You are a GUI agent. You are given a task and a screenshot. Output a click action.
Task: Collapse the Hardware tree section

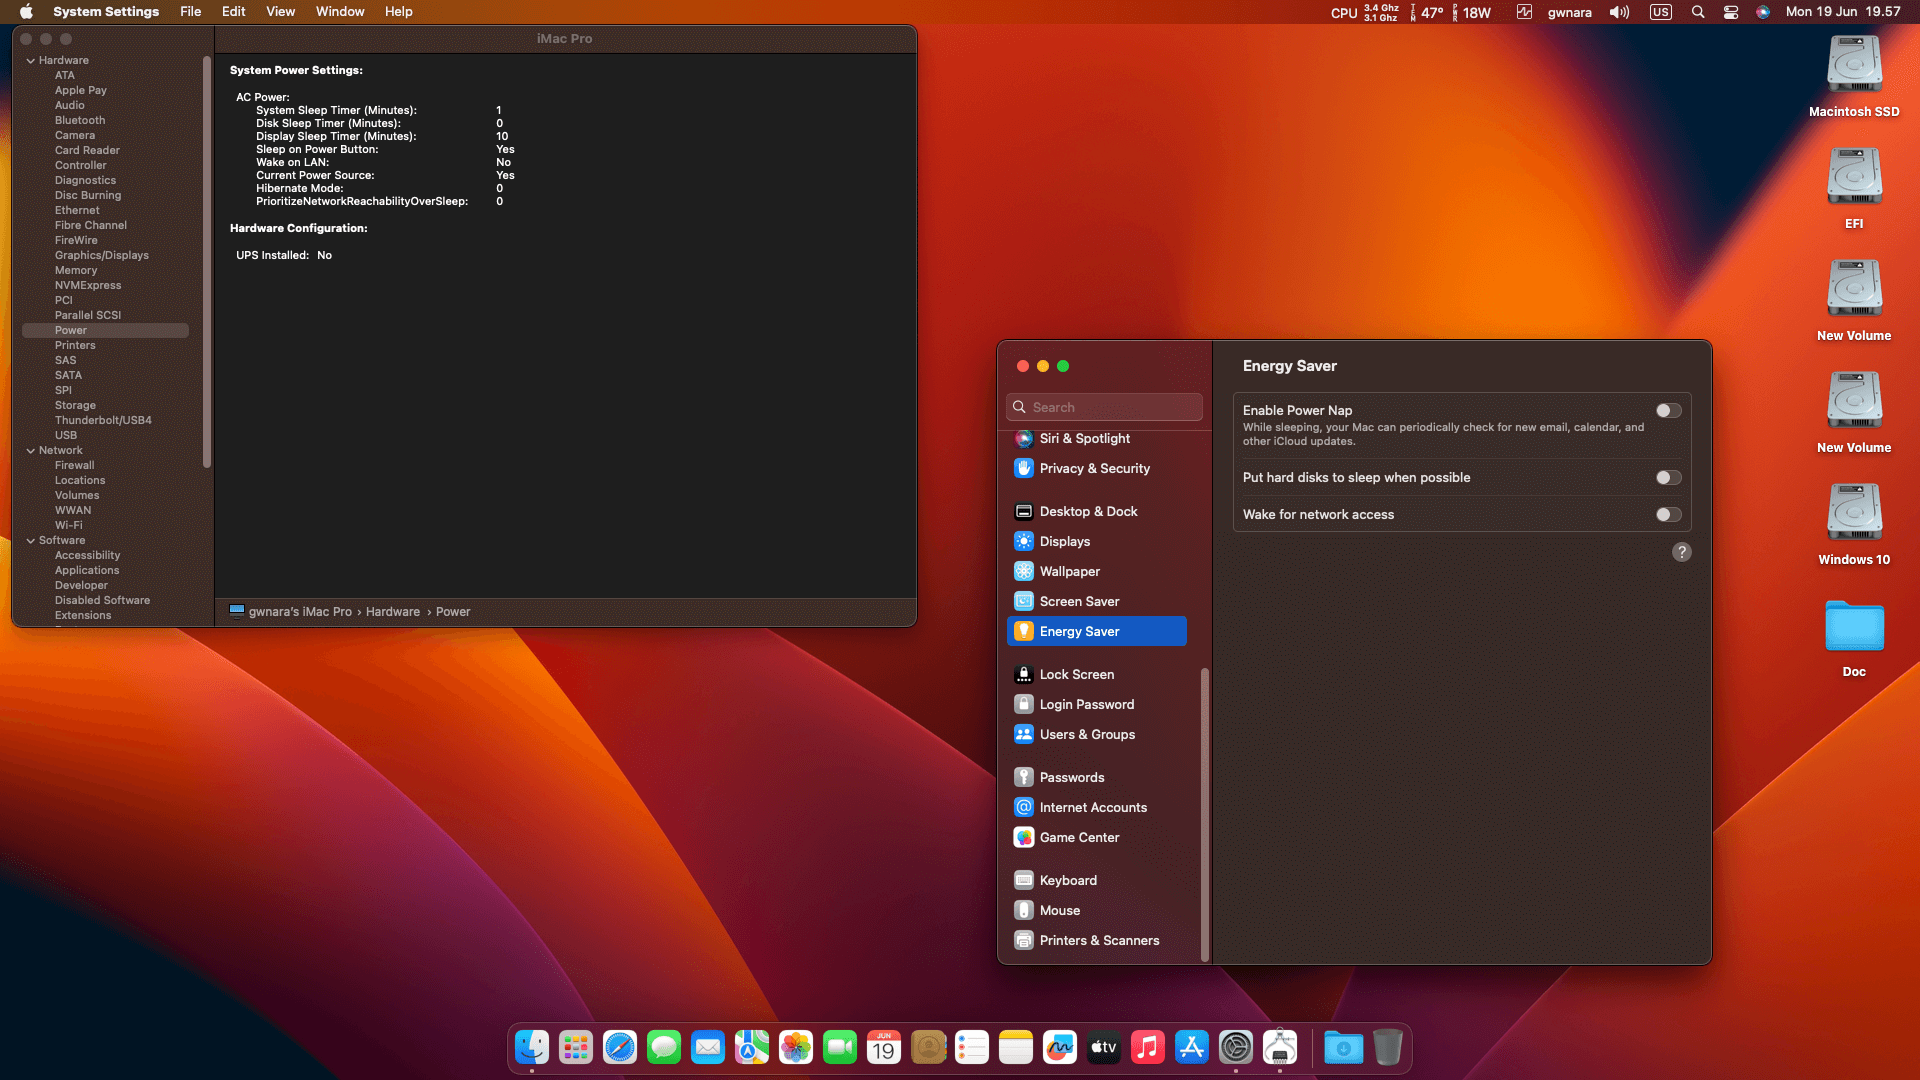31,61
